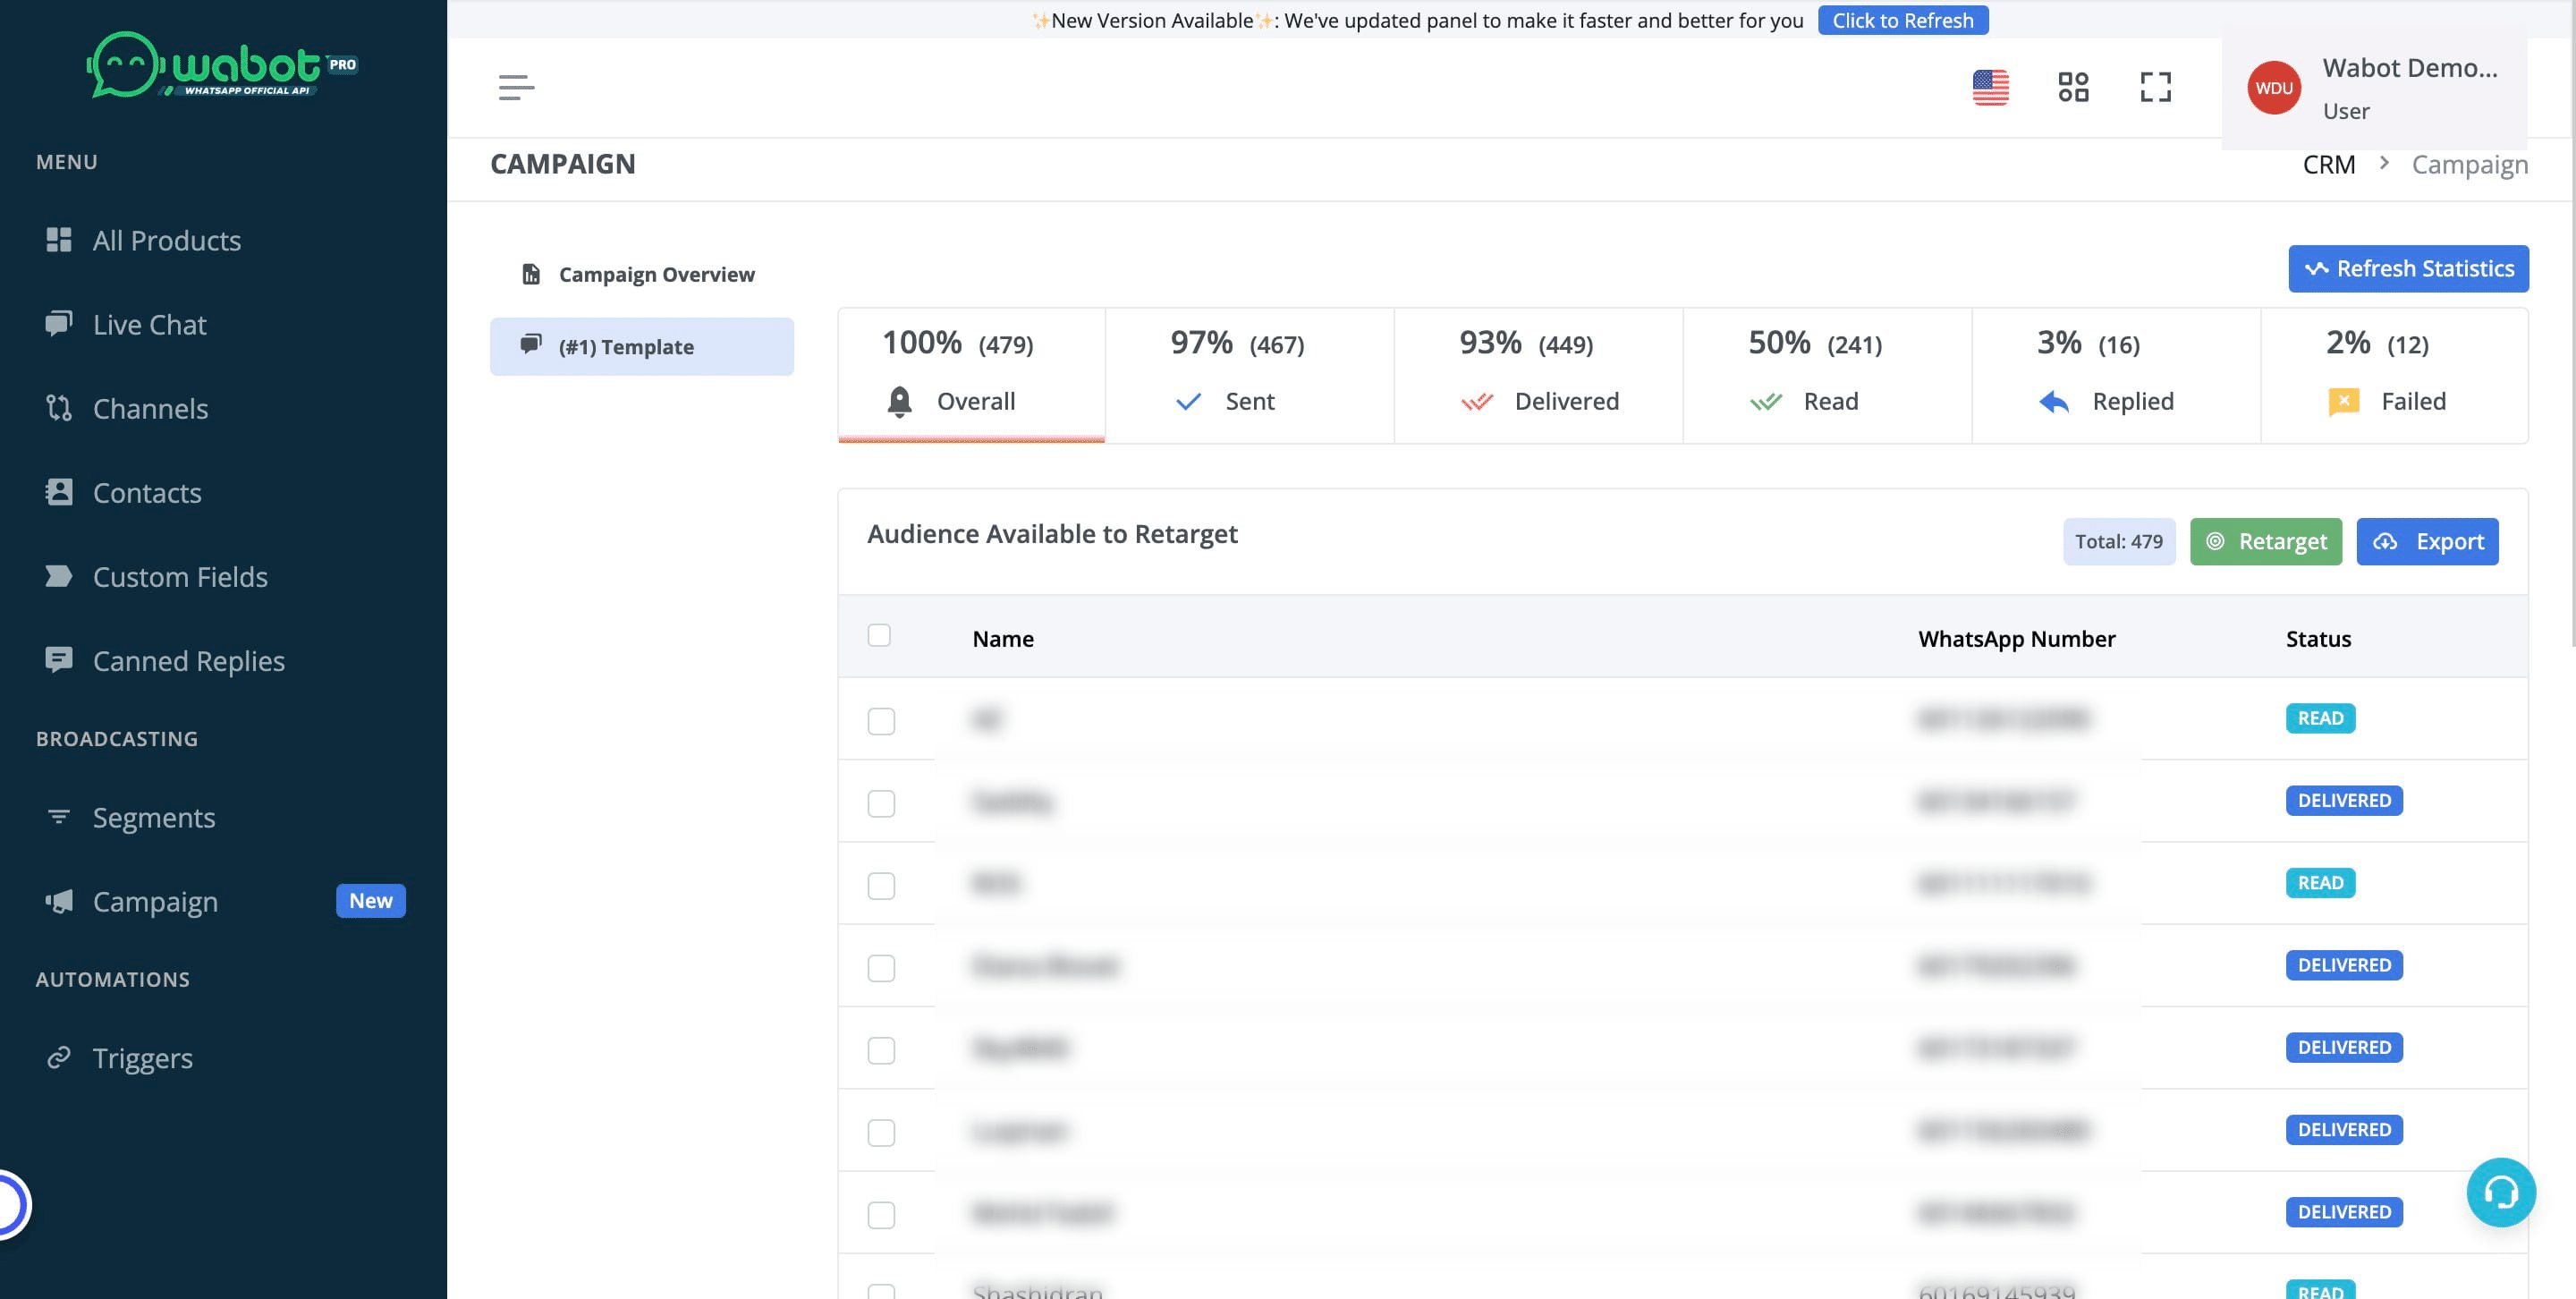Click the green Retarget button
This screenshot has width=2576, height=1299.
pos(2265,542)
